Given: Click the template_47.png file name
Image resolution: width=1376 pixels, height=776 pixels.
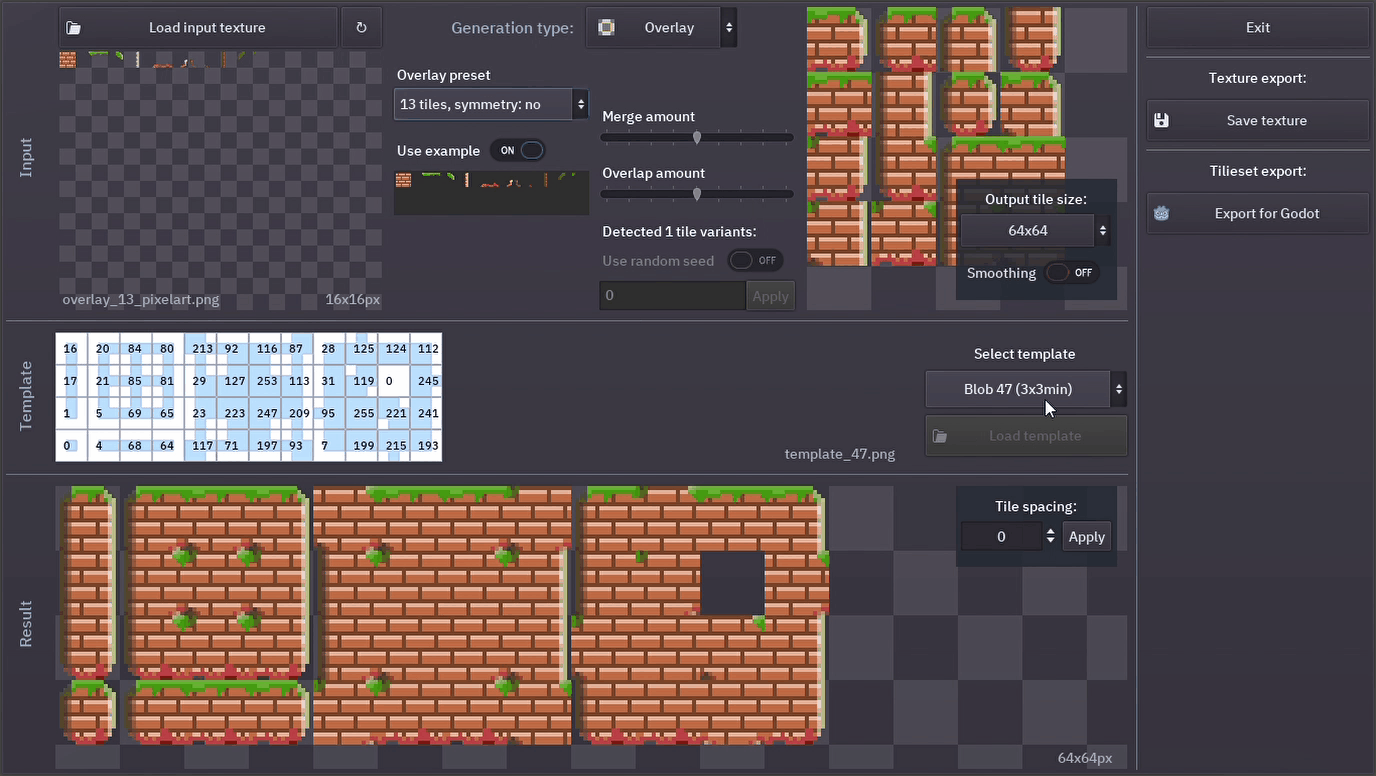Looking at the screenshot, I should 840,454.
